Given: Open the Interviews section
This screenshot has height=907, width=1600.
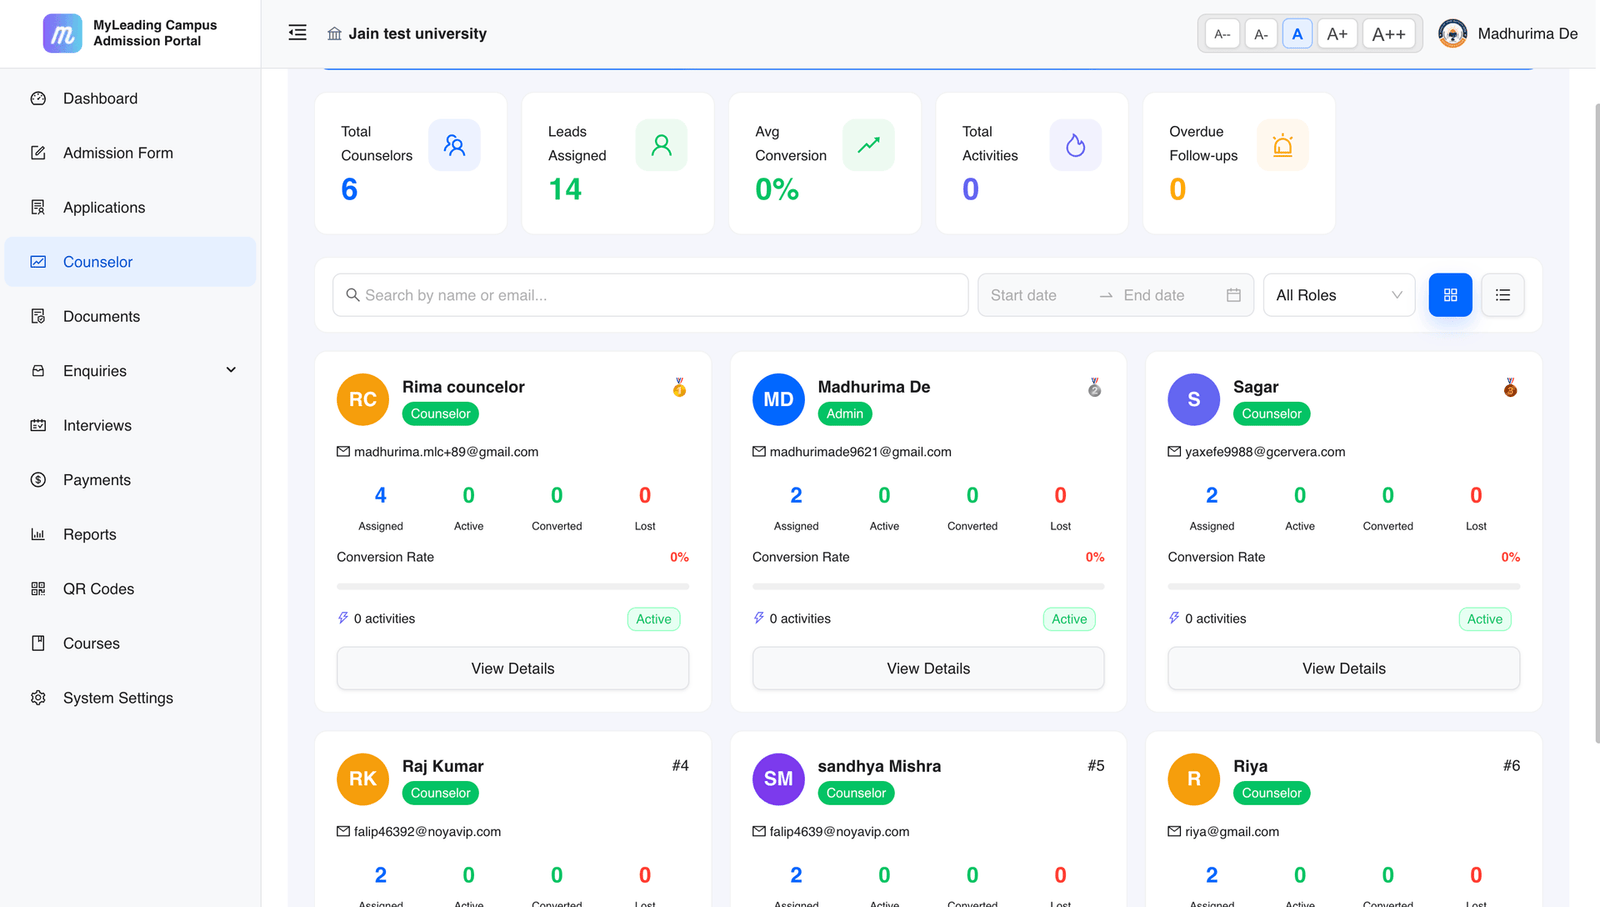Looking at the screenshot, I should pos(130,425).
